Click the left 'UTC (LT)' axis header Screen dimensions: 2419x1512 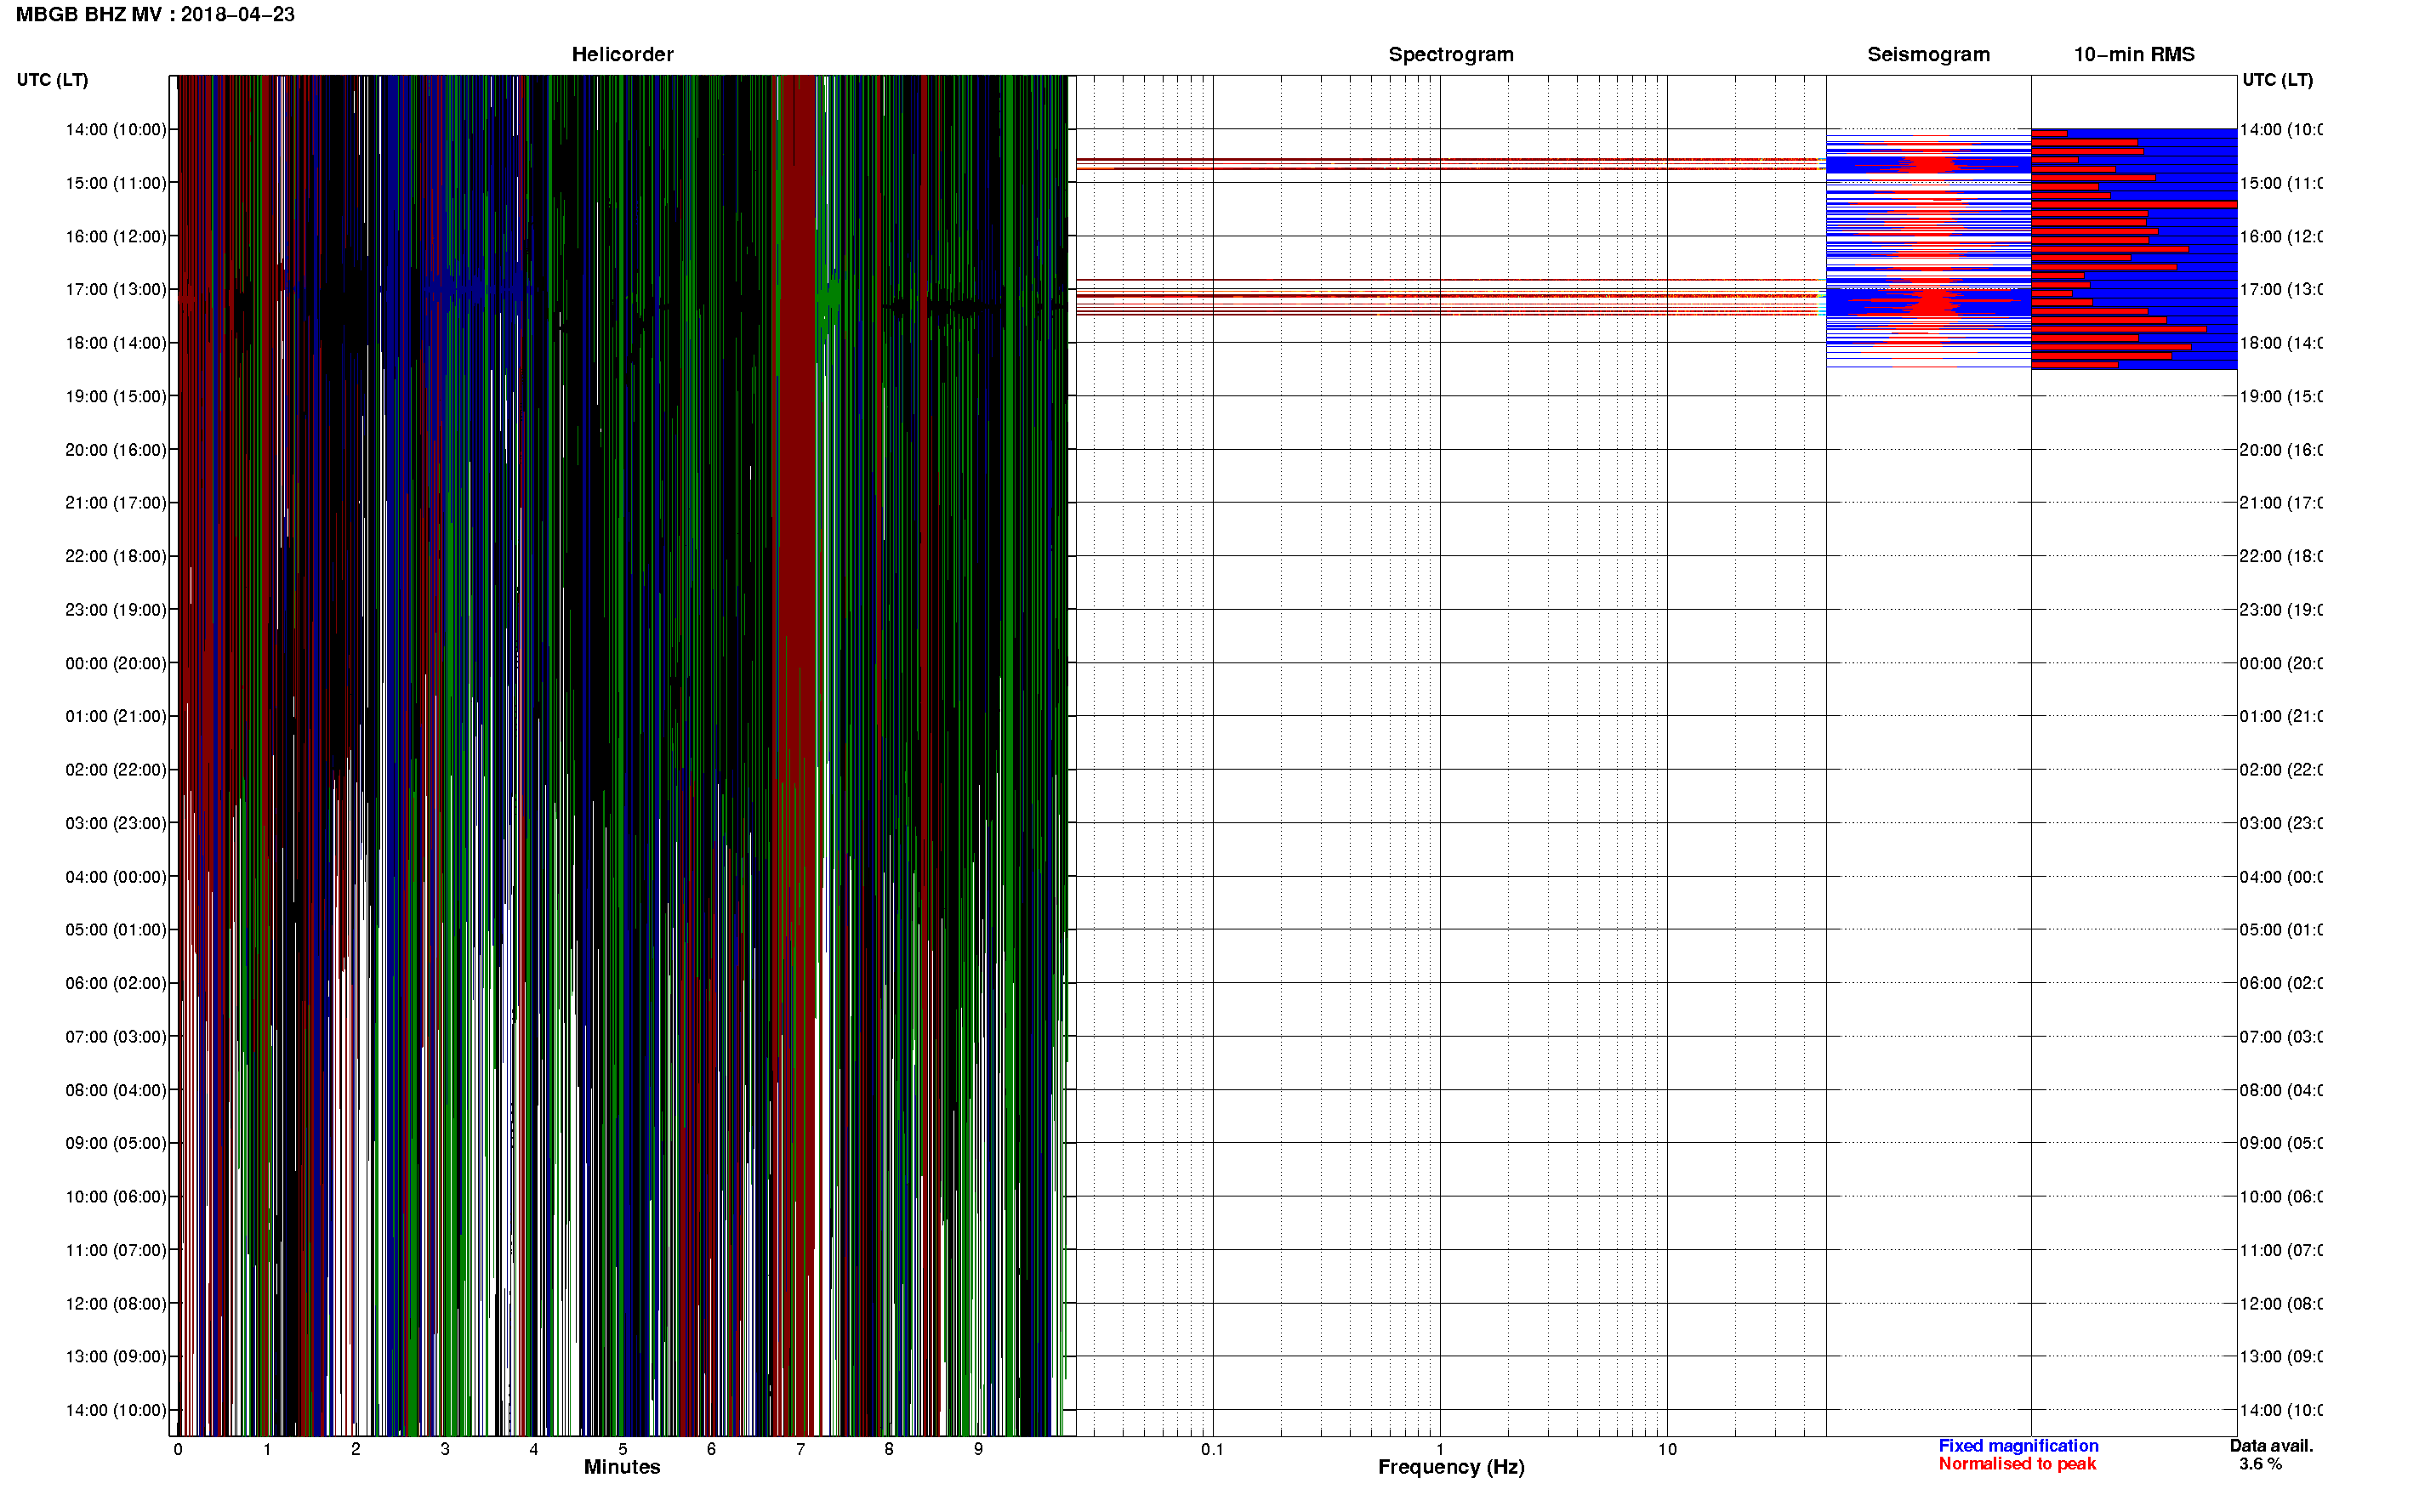[52, 80]
